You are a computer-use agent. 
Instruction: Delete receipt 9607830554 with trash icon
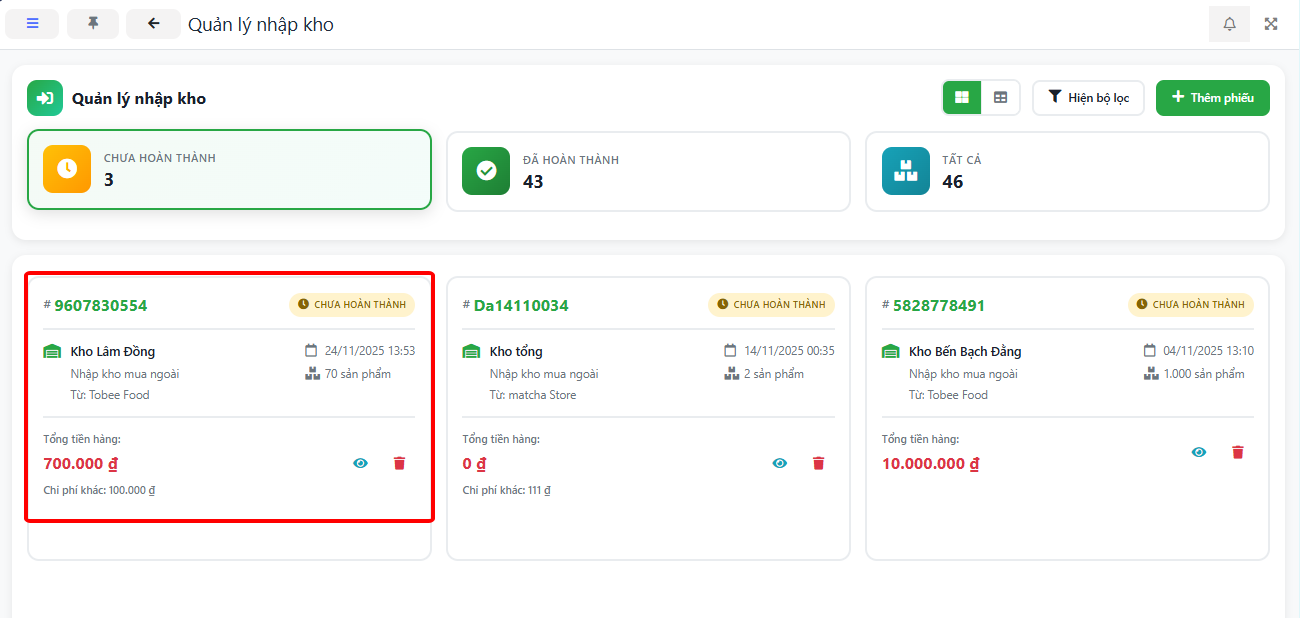(399, 463)
